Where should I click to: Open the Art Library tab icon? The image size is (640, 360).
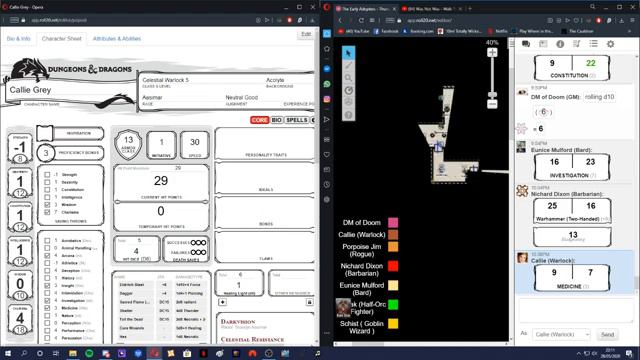click(x=543, y=44)
